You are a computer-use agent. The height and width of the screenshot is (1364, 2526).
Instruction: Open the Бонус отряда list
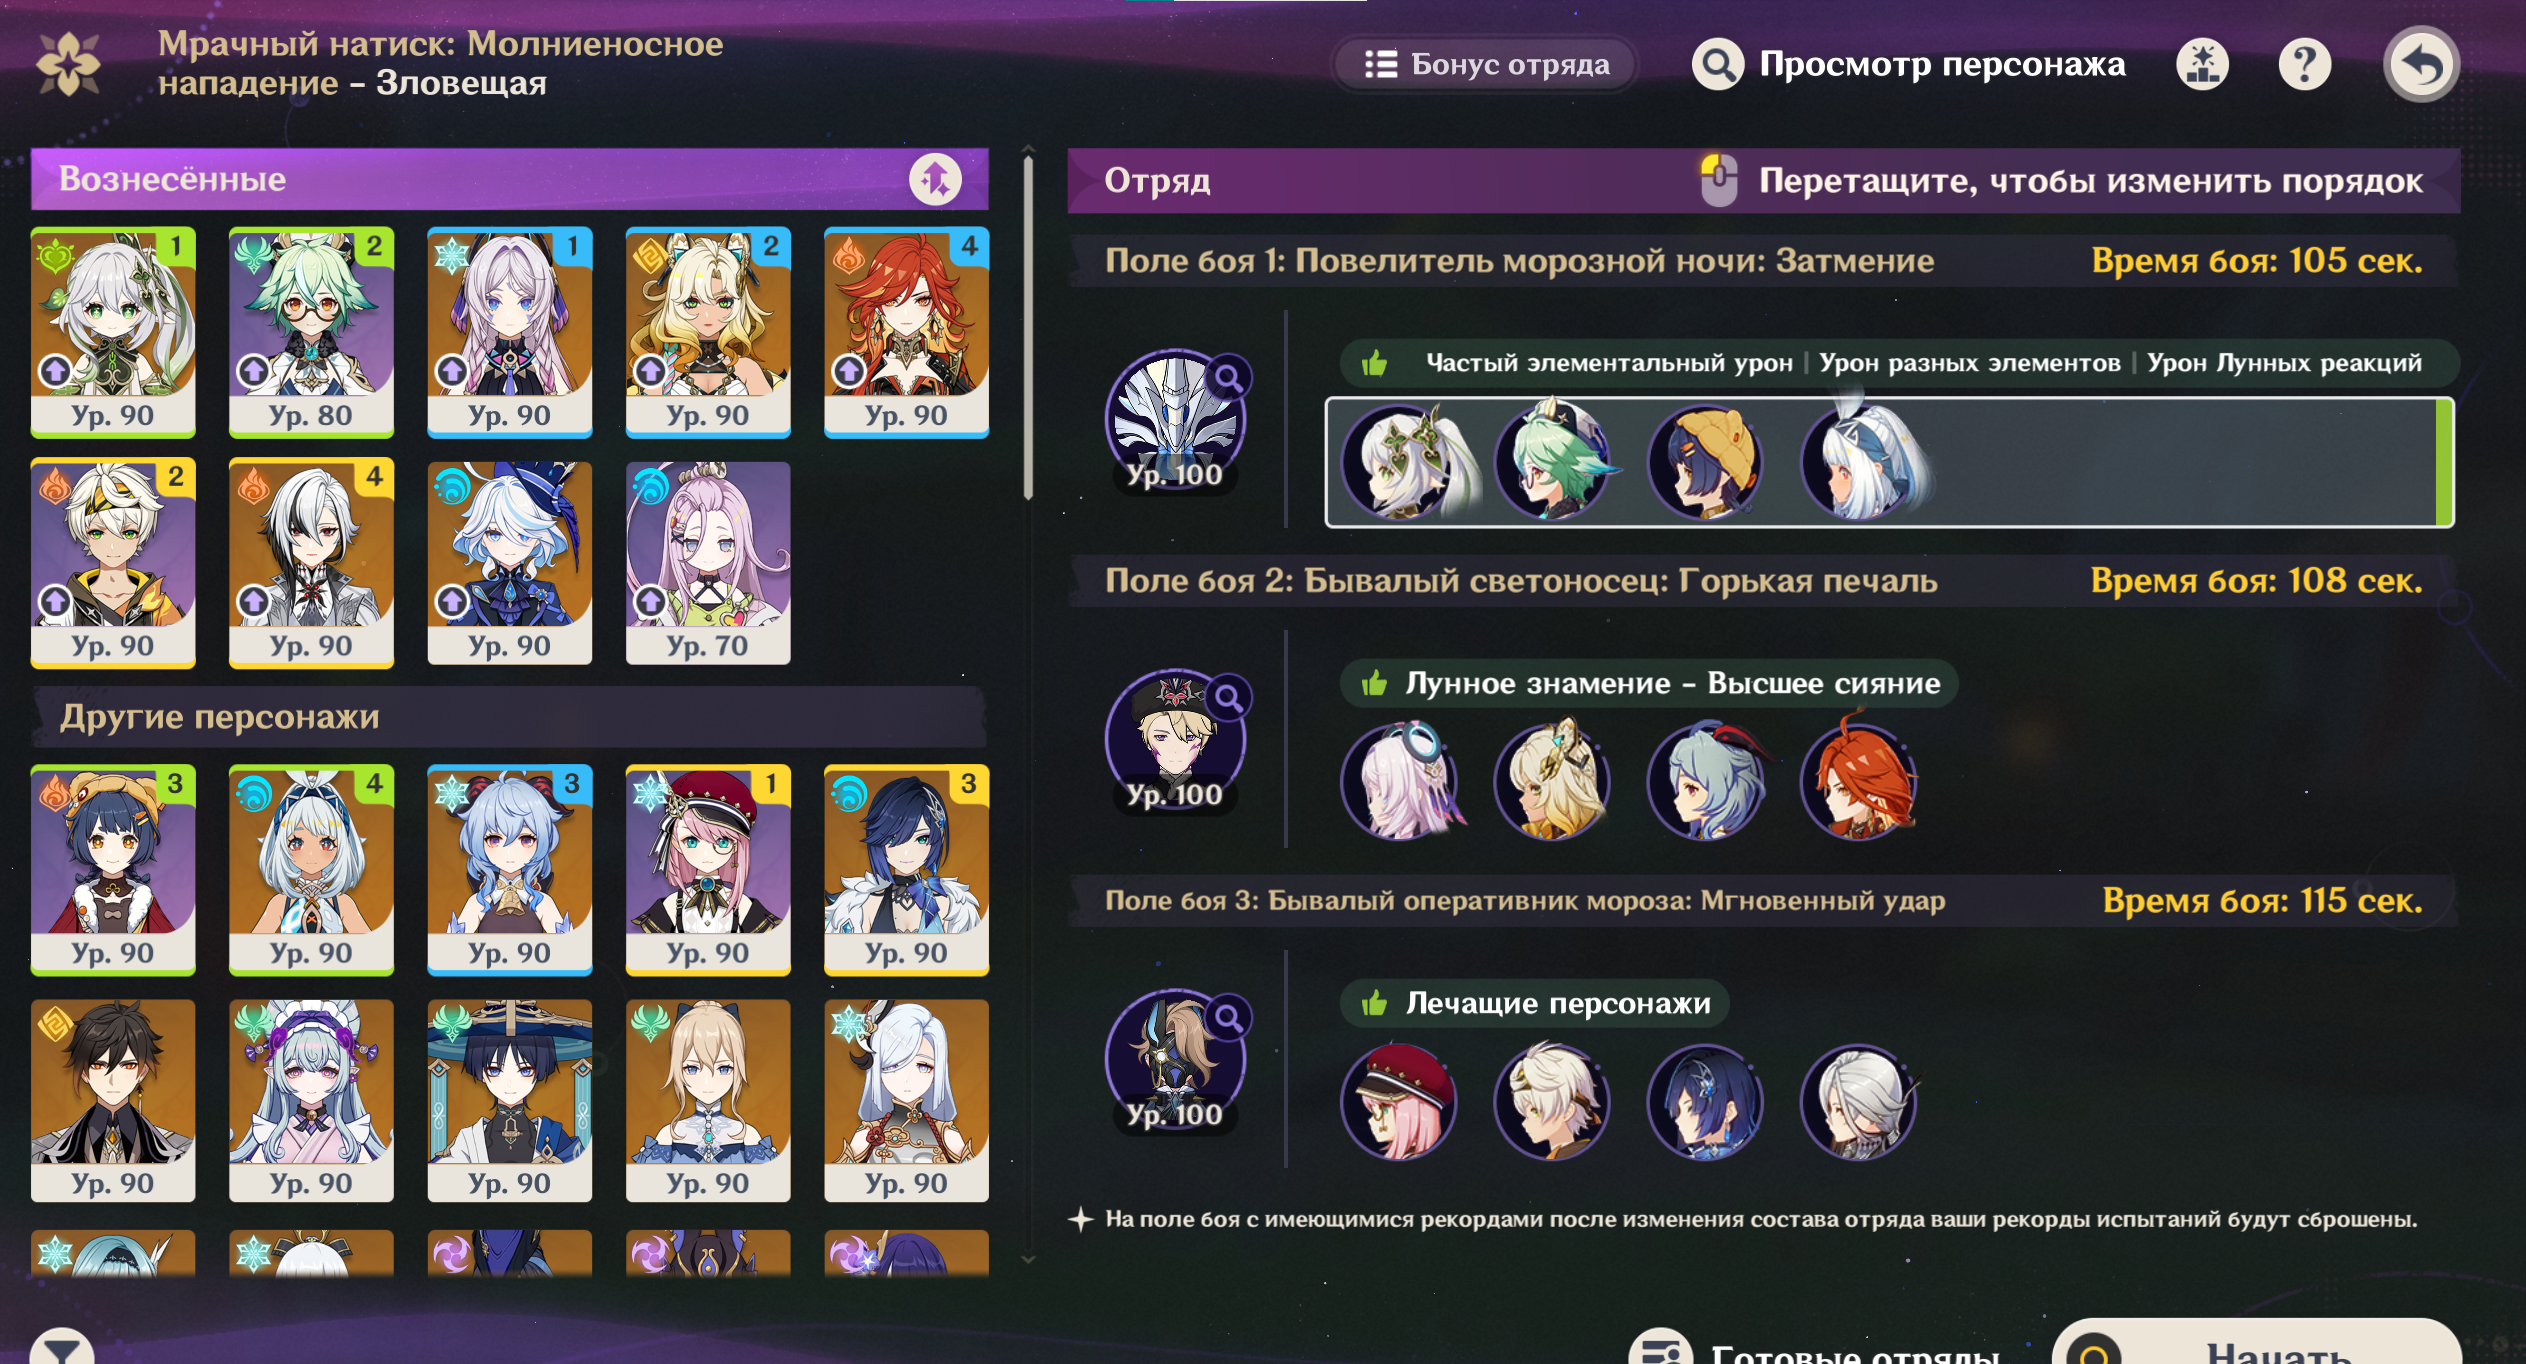(1486, 65)
